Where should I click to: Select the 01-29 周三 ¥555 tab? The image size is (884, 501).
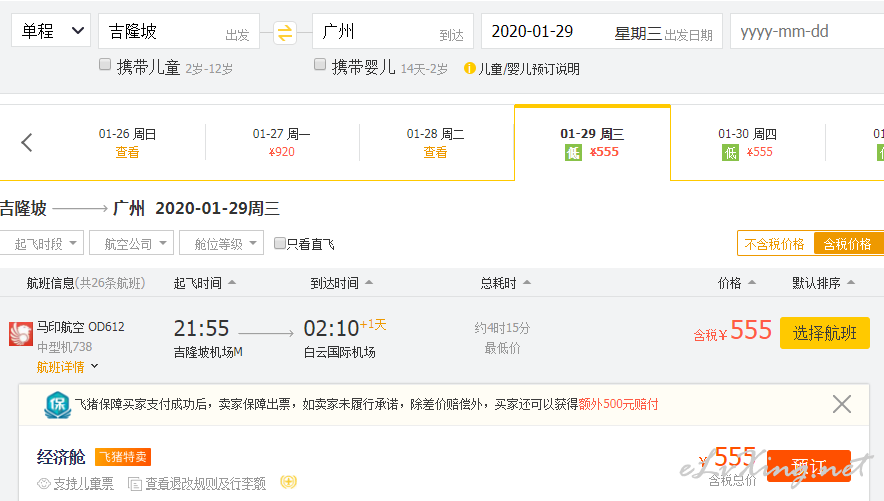coord(593,143)
